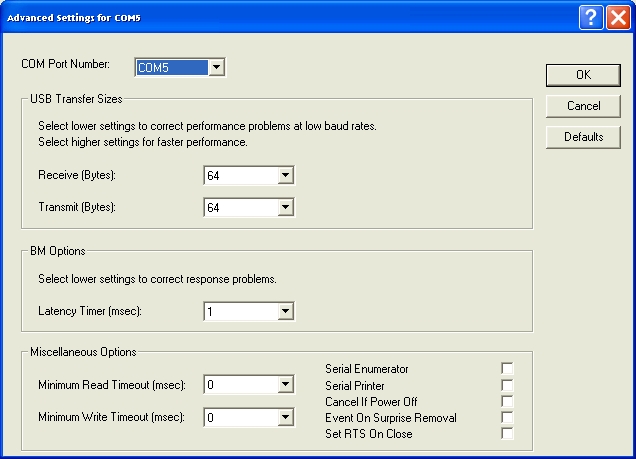Expand the Transmit (Bytes) dropdown arrow
The image size is (636, 459).
pos(286,207)
